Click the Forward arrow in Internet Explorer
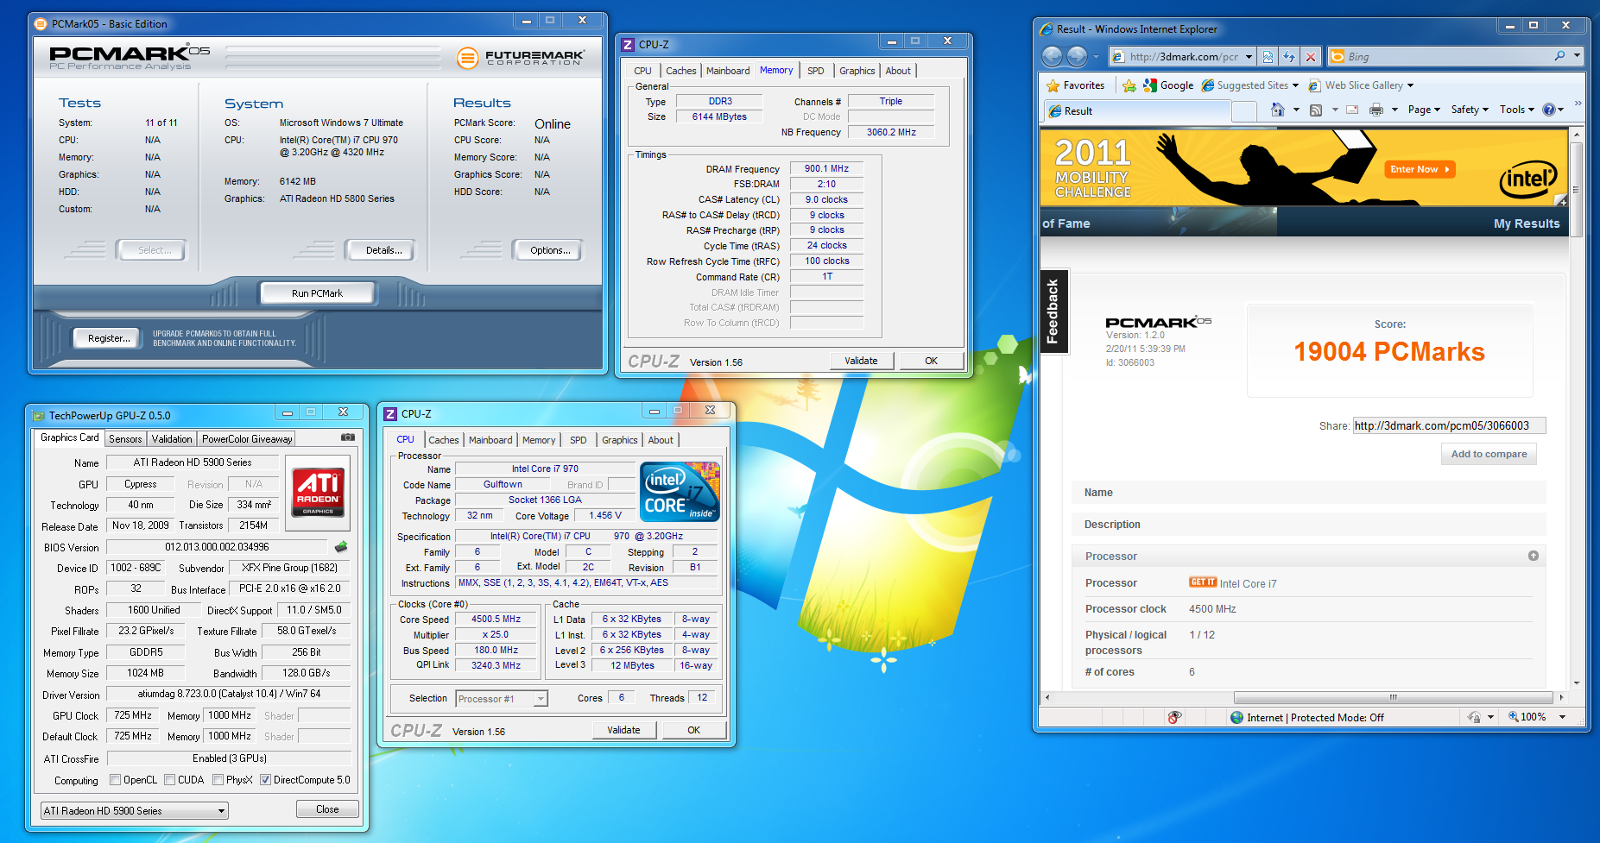 coord(1077,57)
